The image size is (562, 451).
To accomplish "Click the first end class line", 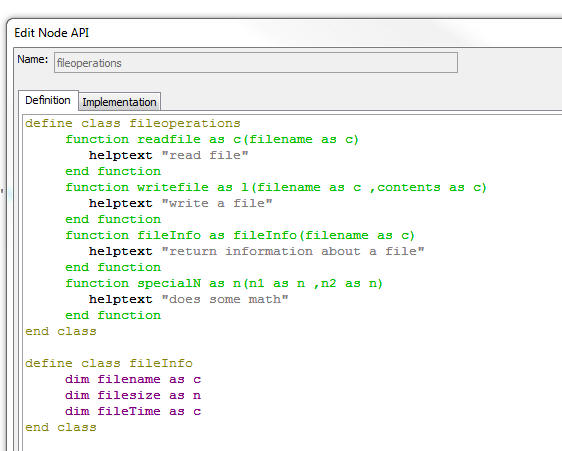I will [x=61, y=331].
